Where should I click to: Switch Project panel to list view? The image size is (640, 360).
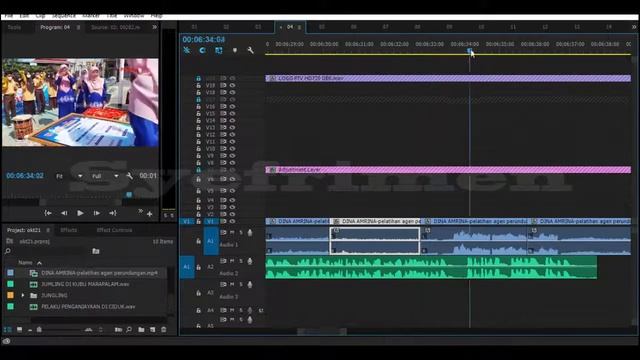tap(7, 329)
